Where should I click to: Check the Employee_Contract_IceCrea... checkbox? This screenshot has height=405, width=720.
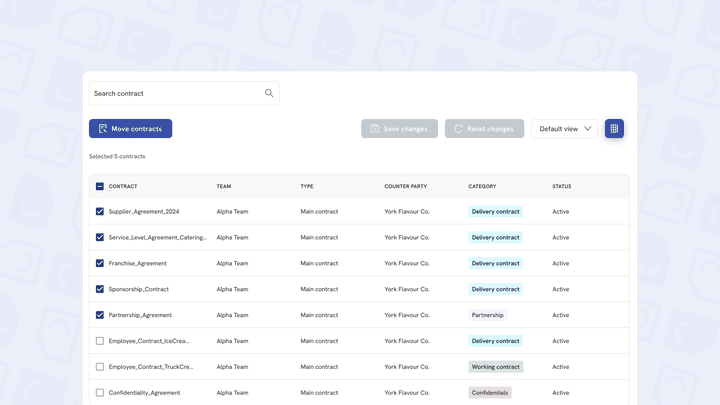tap(100, 341)
